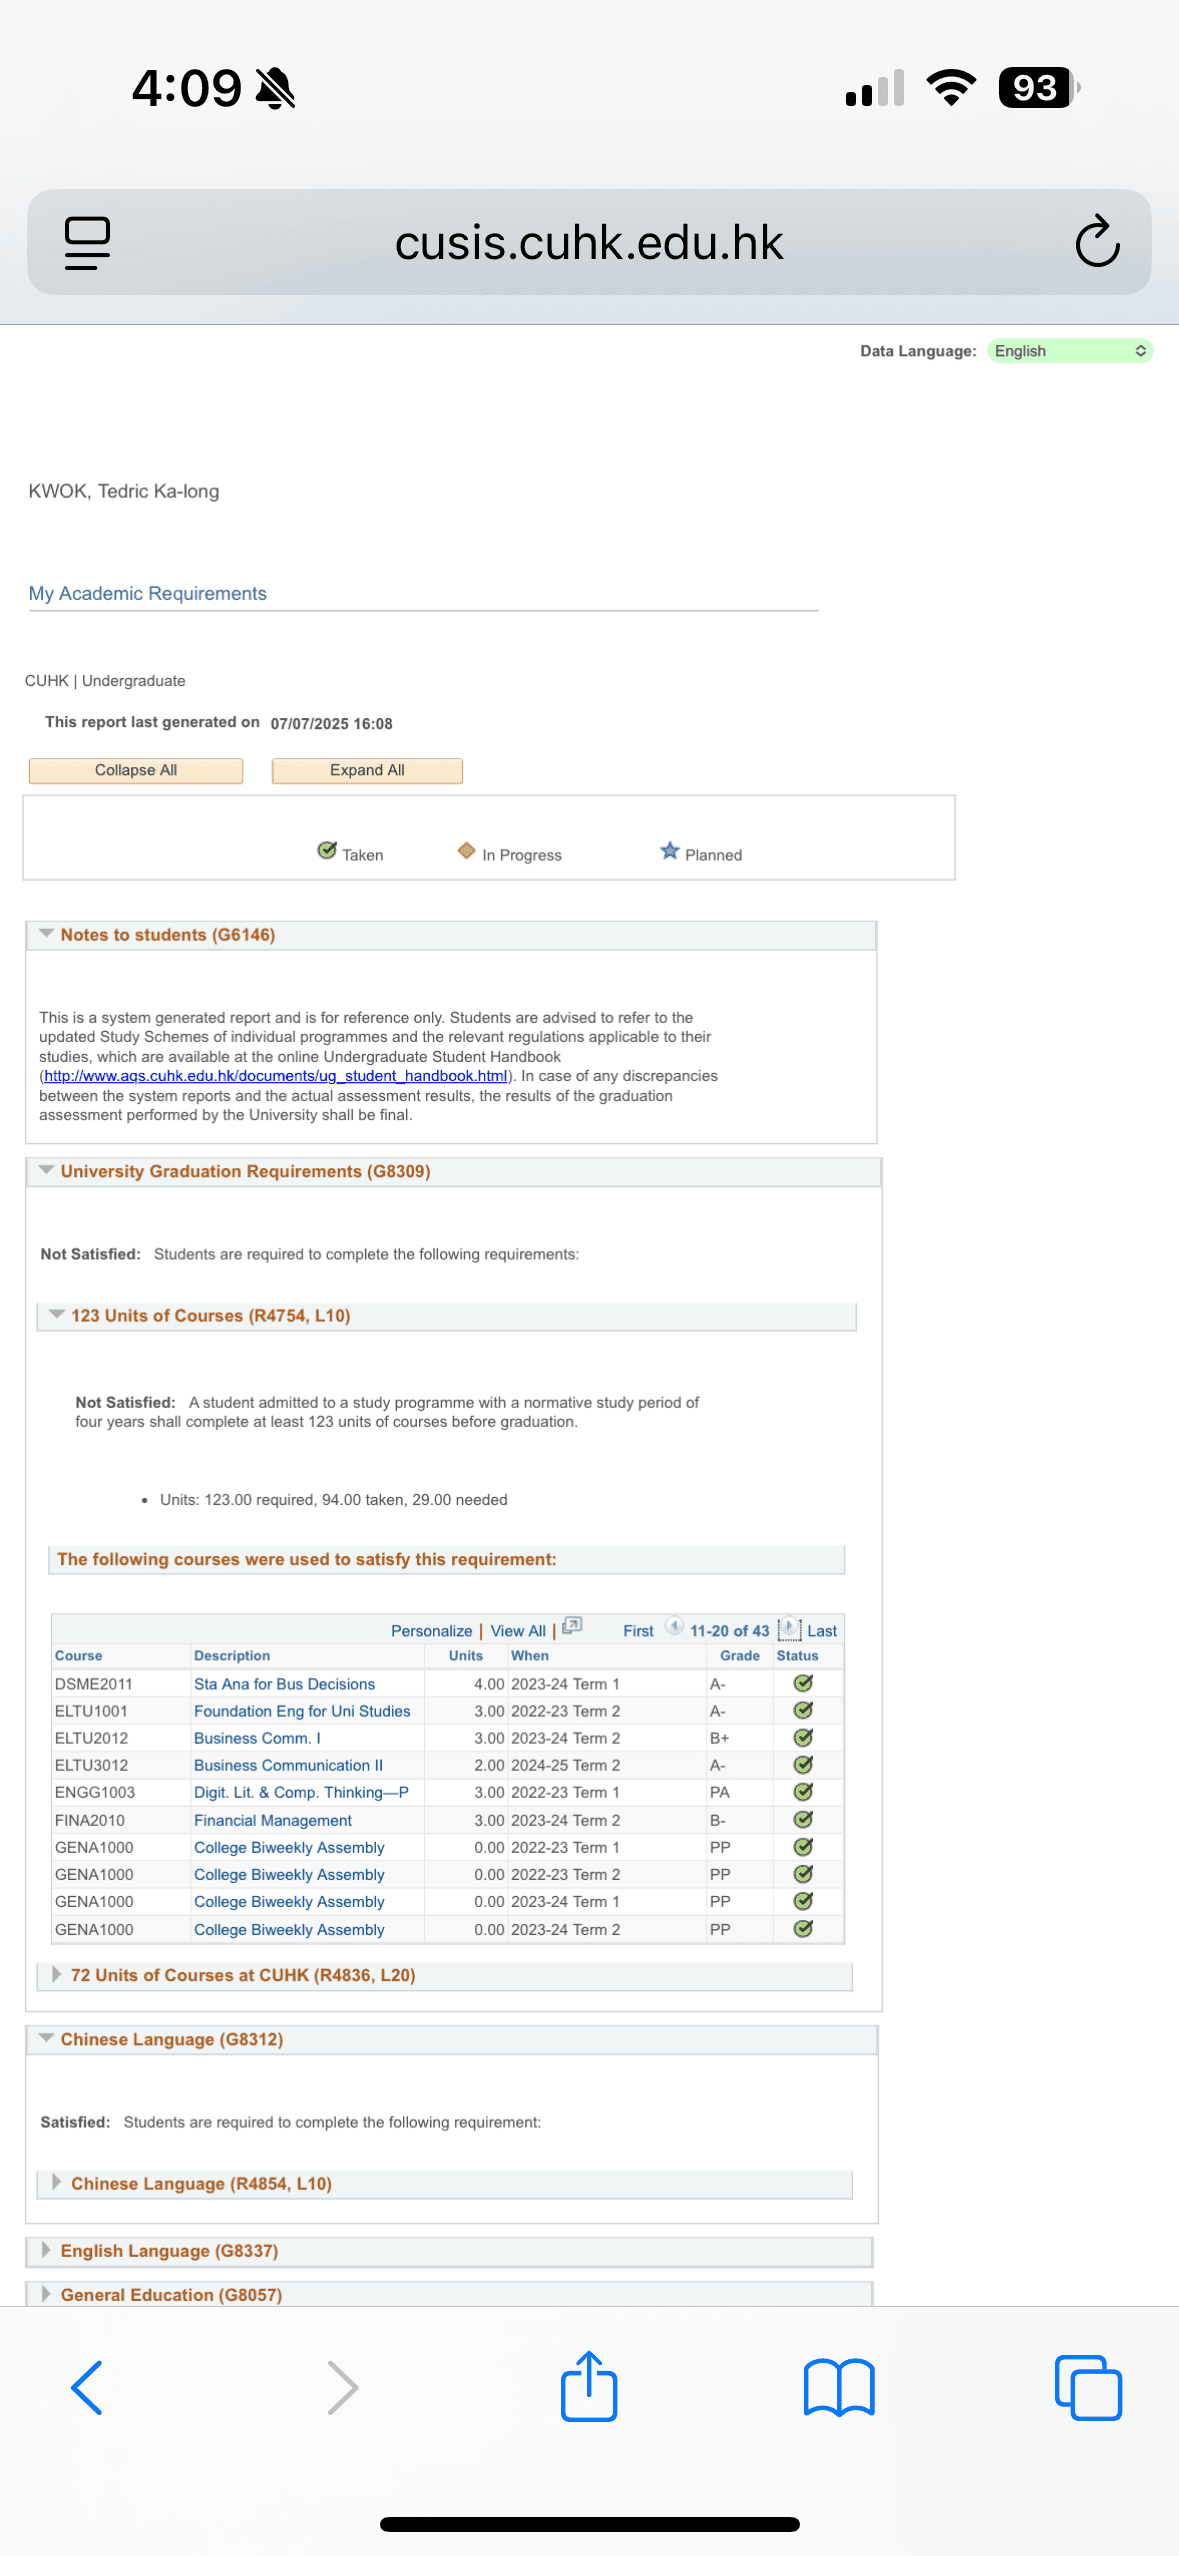Open Financial Management course link
1179x2556 pixels.
point(273,1820)
